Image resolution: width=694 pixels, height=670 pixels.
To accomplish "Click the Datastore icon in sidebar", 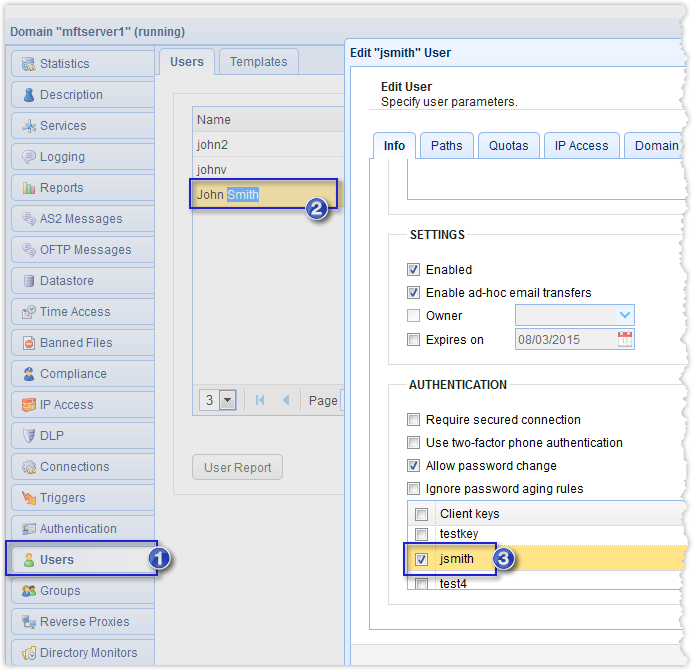I will pos(28,281).
